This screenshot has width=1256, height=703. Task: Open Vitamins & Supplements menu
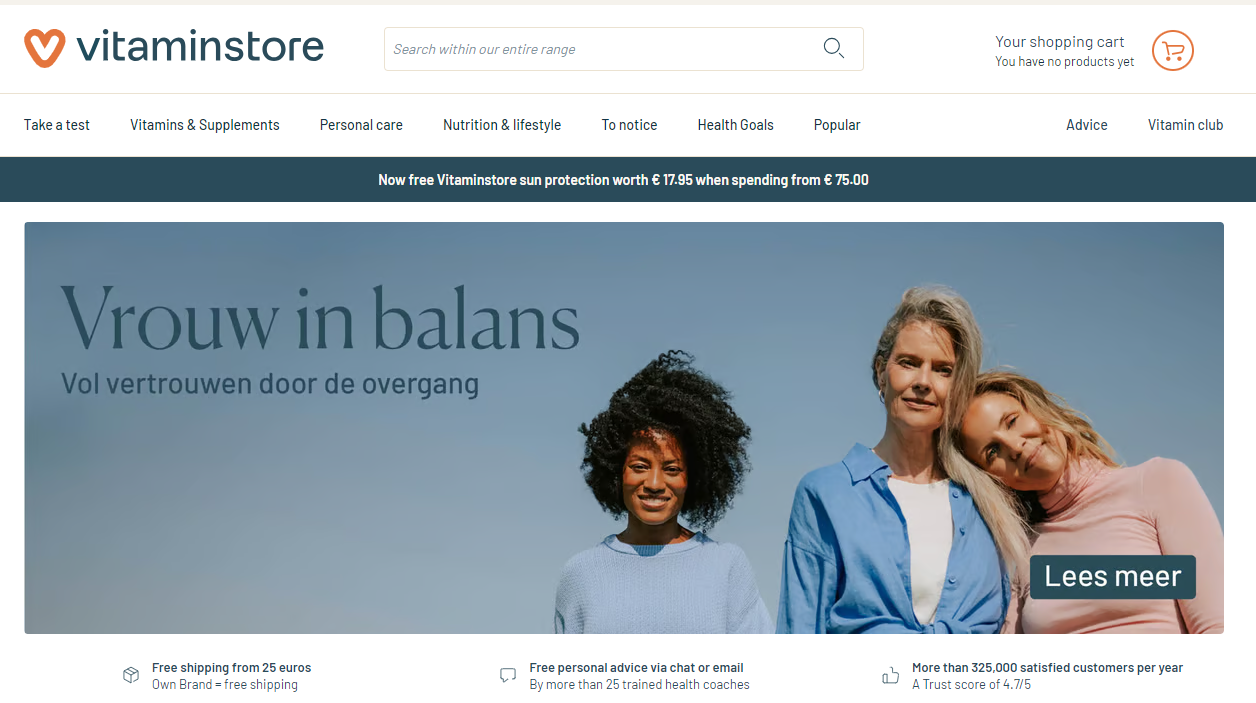205,125
